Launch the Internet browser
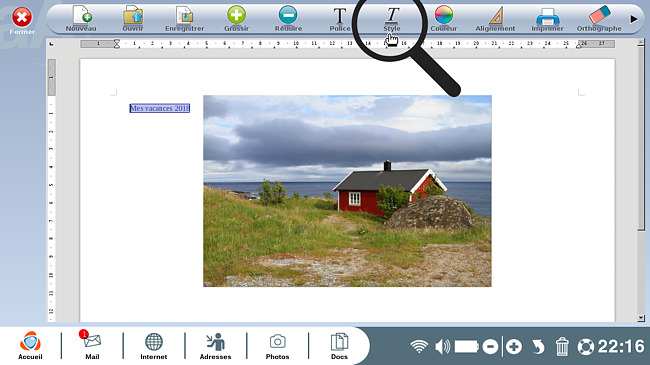The image size is (650, 365). [x=153, y=346]
